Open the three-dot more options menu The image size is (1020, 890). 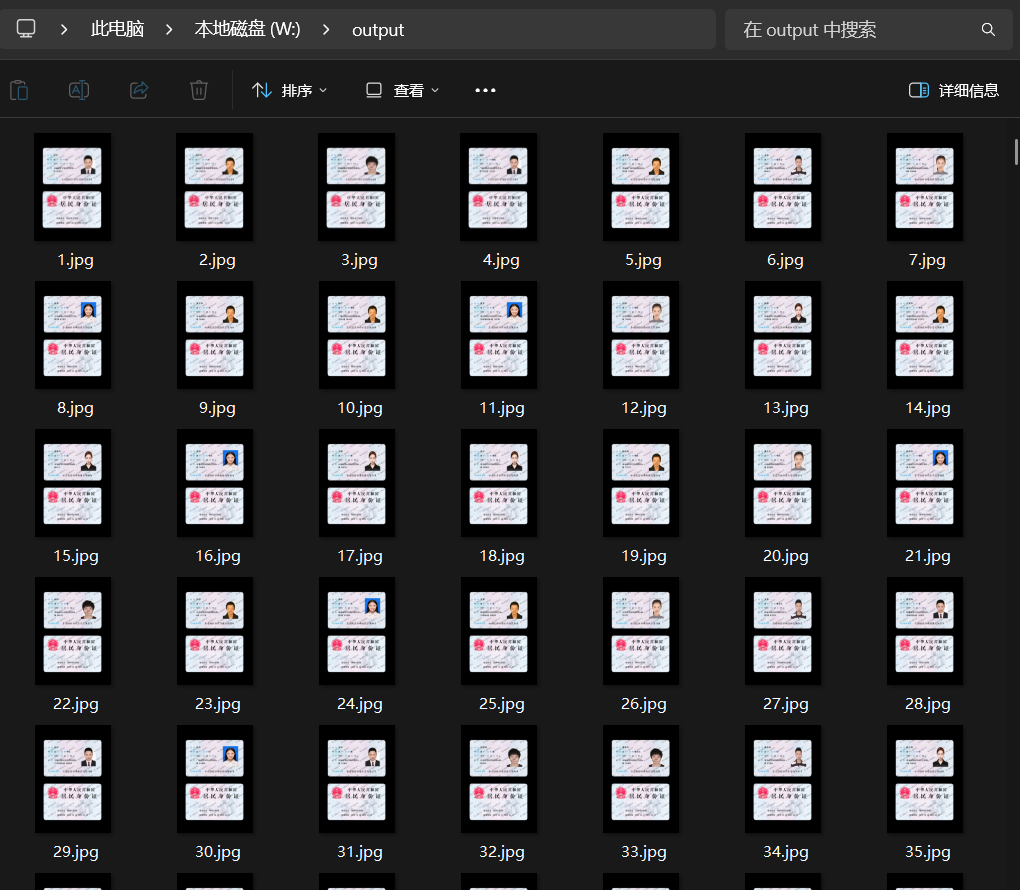(485, 90)
